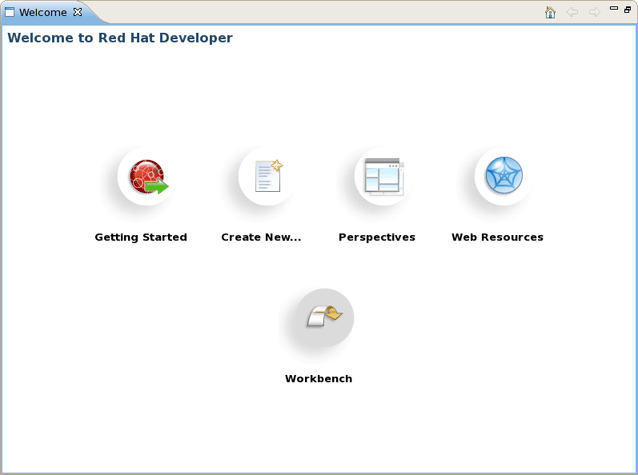The width and height of the screenshot is (638, 475).
Task: Click the forward navigation arrow
Action: (x=594, y=12)
